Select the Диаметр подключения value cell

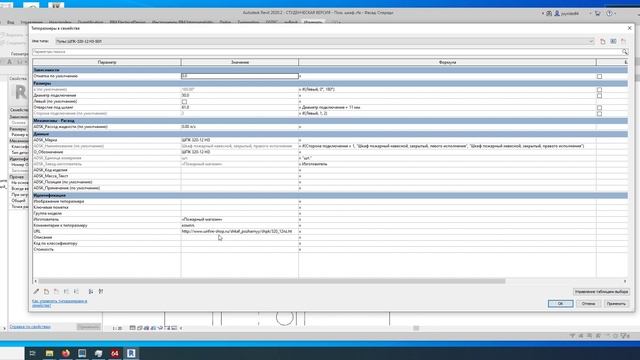tap(240, 95)
